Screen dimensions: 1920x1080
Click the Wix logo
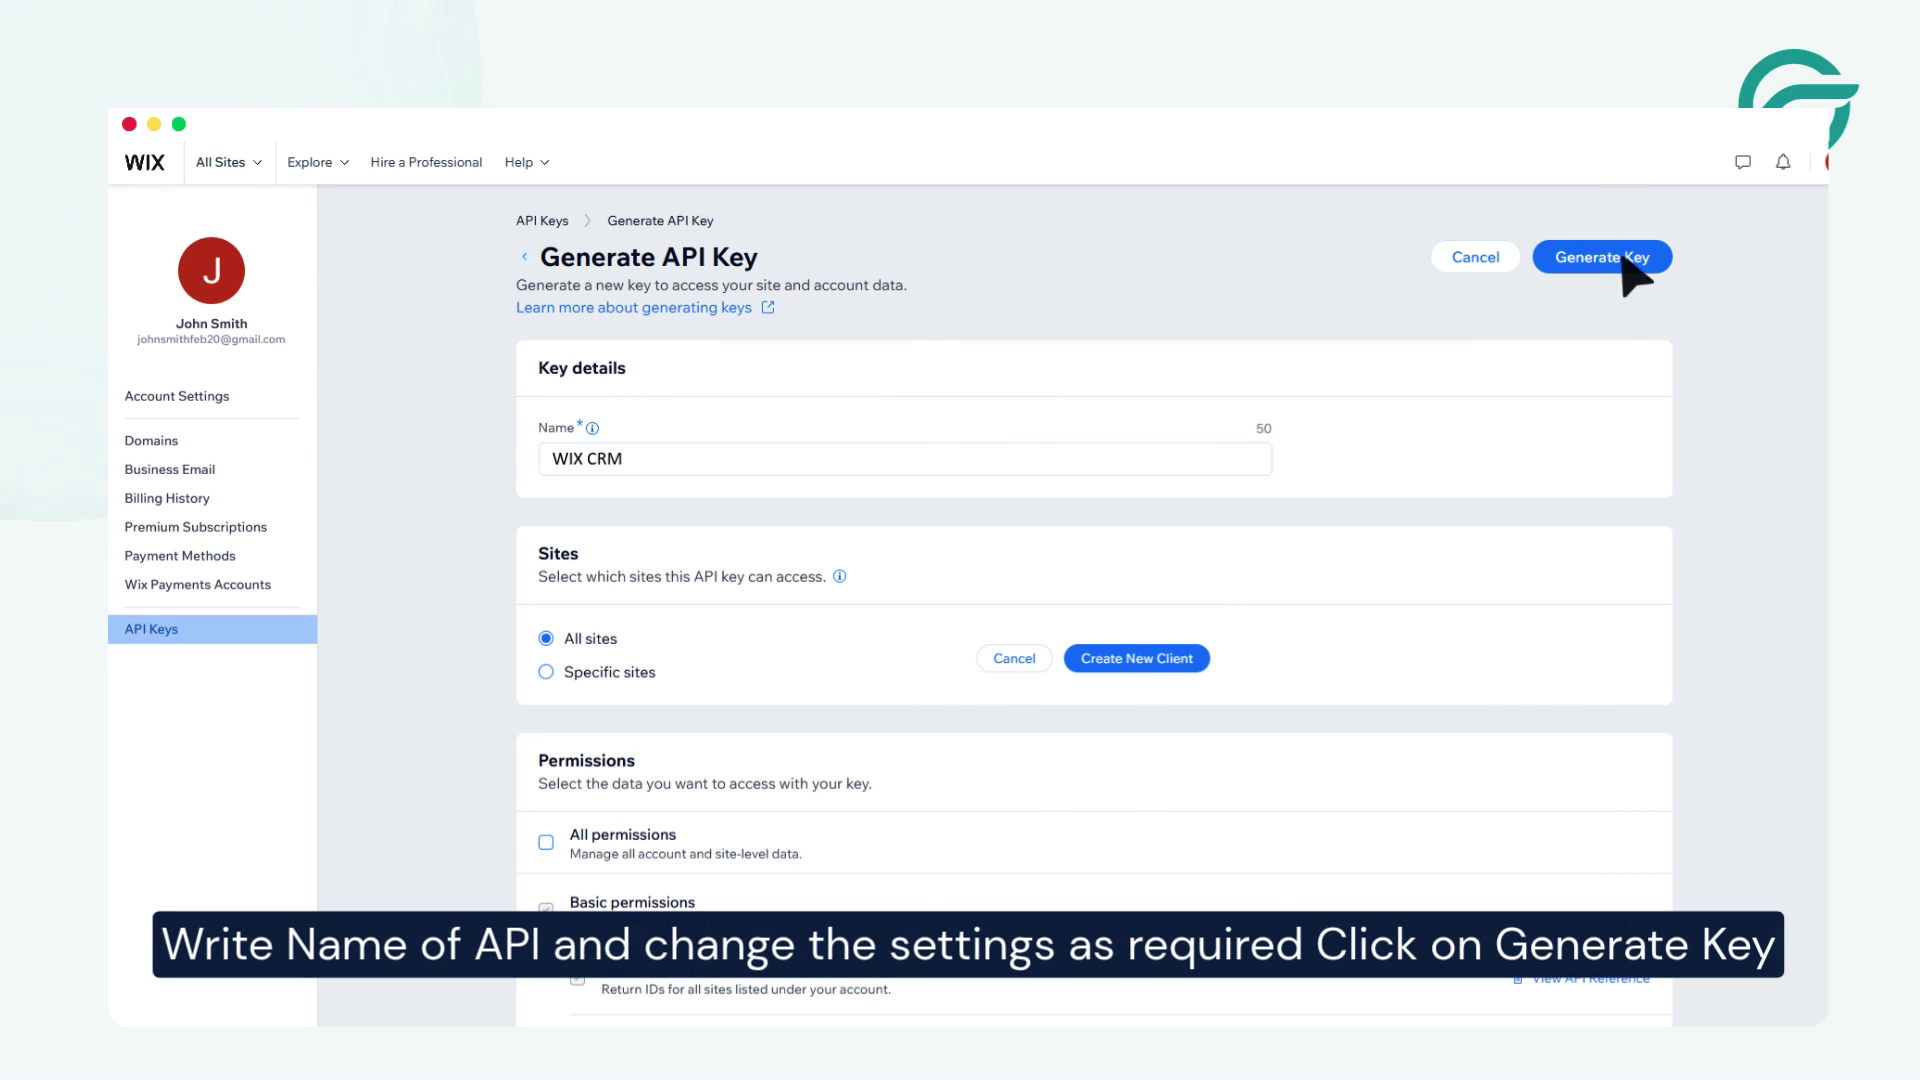tap(144, 162)
